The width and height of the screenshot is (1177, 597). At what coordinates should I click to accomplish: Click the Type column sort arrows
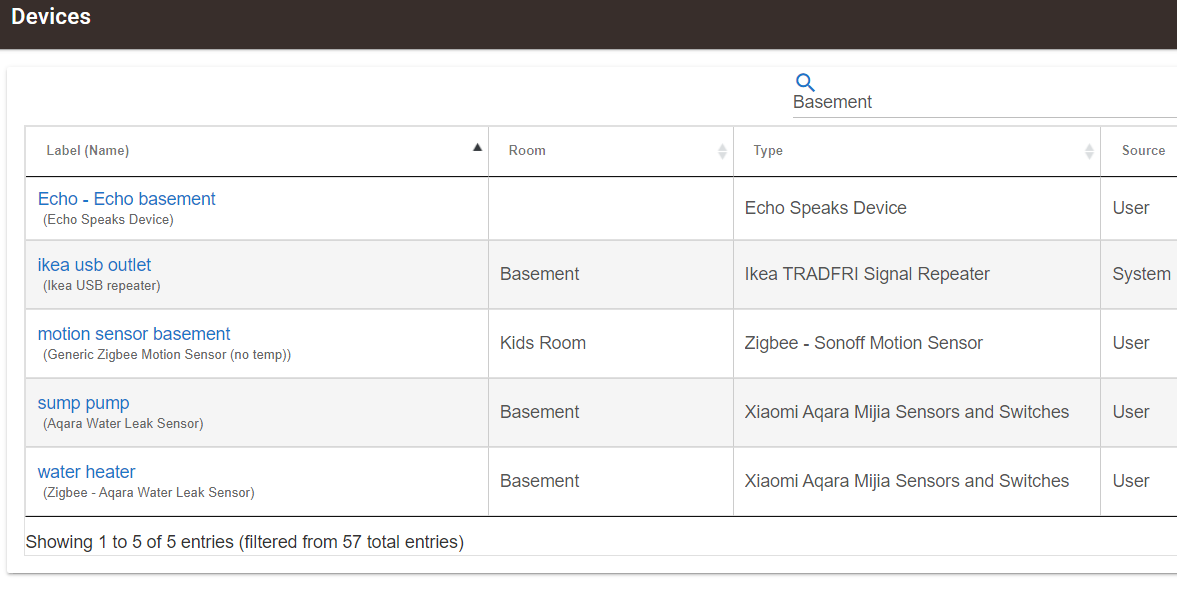[1089, 151]
